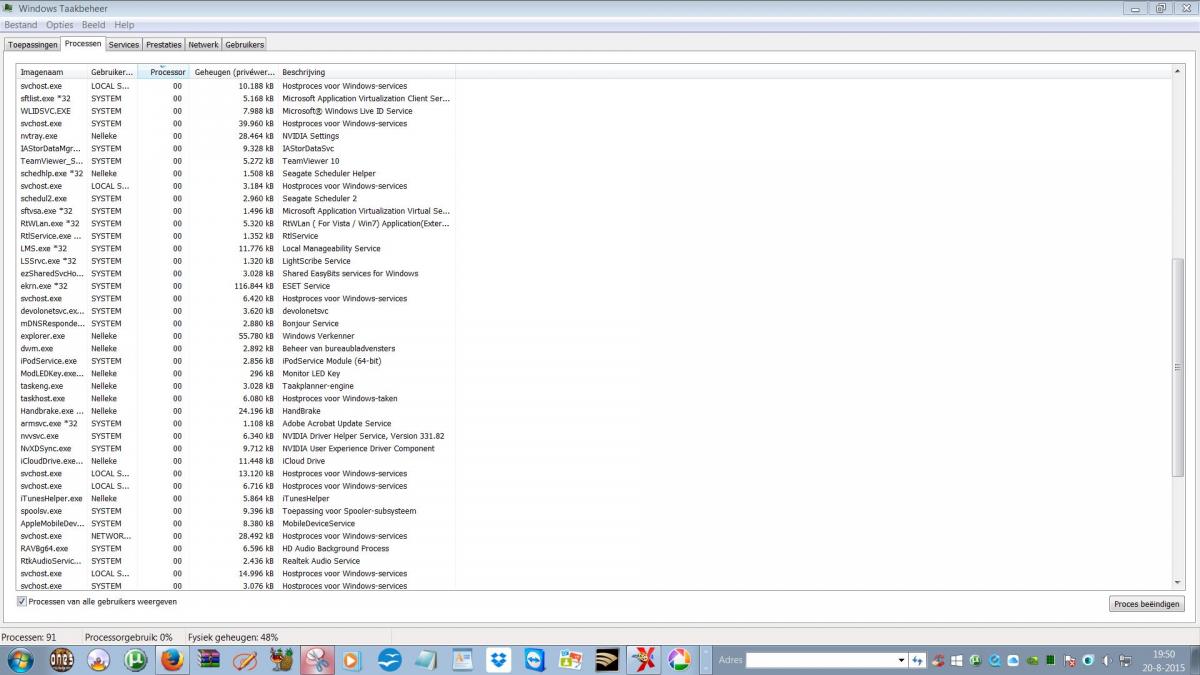Launch uTorrent from the taskbar
This screenshot has width=1200, height=675.
coord(134,660)
